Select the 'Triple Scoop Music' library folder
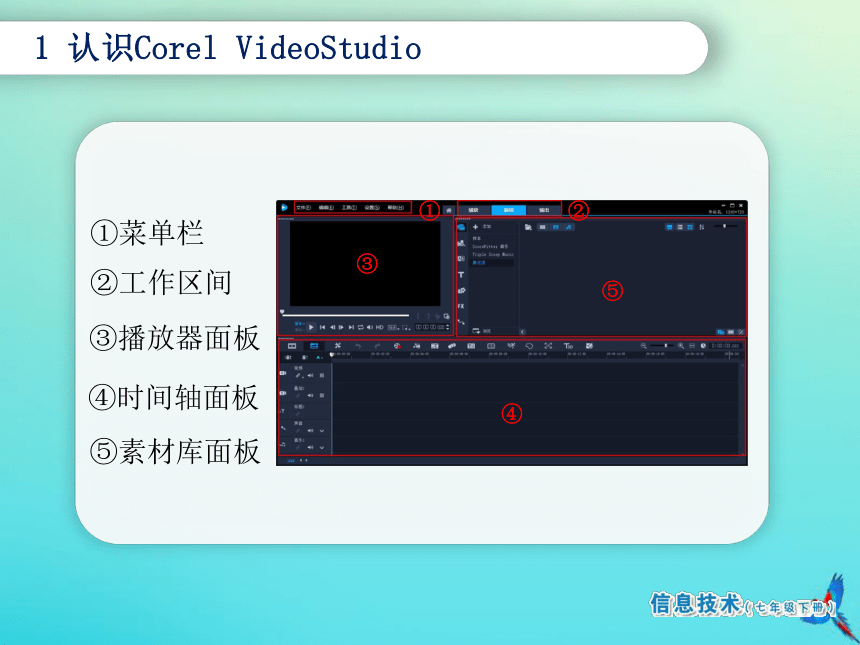860x645 pixels. click(493, 255)
